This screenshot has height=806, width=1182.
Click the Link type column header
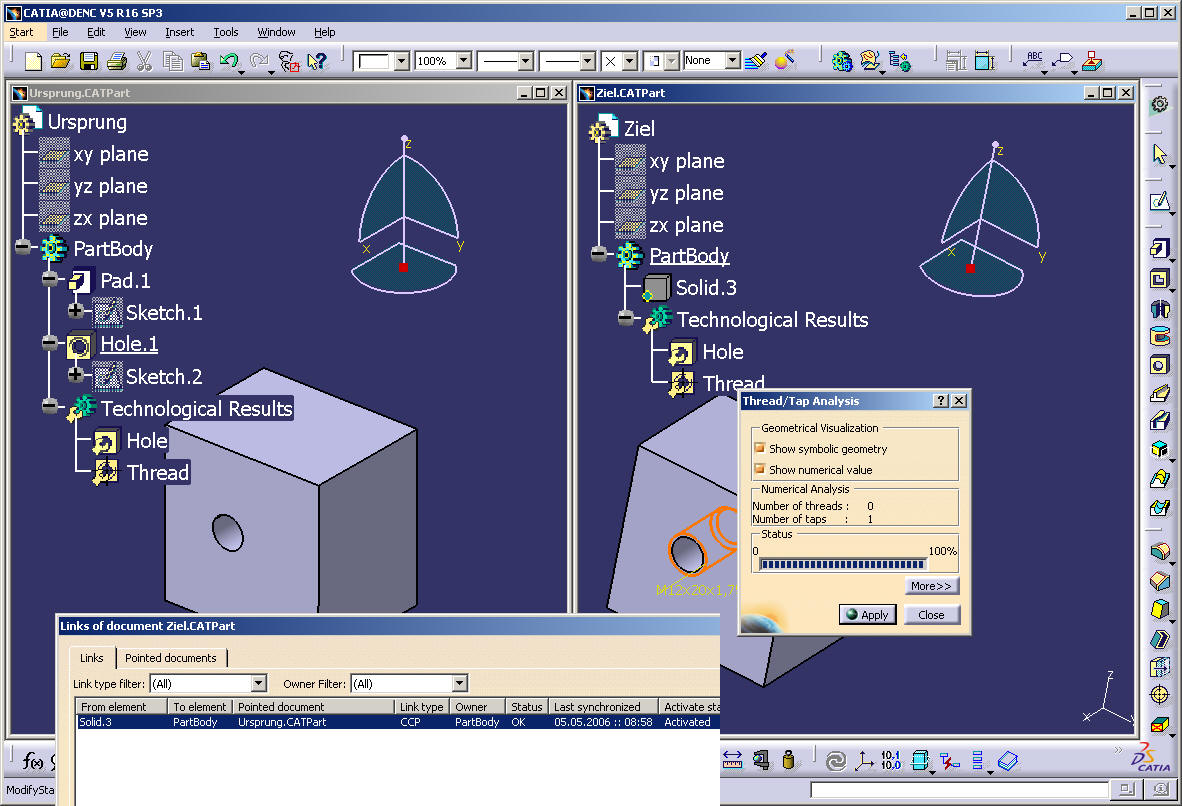coord(421,706)
